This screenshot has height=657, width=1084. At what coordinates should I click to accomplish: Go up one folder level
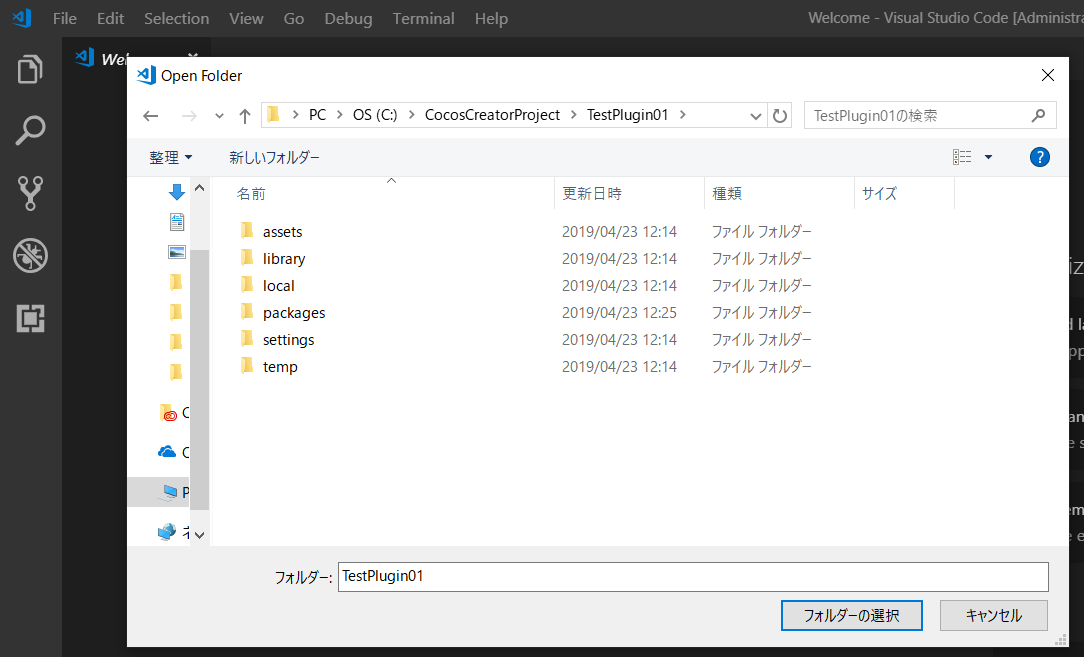pos(244,115)
